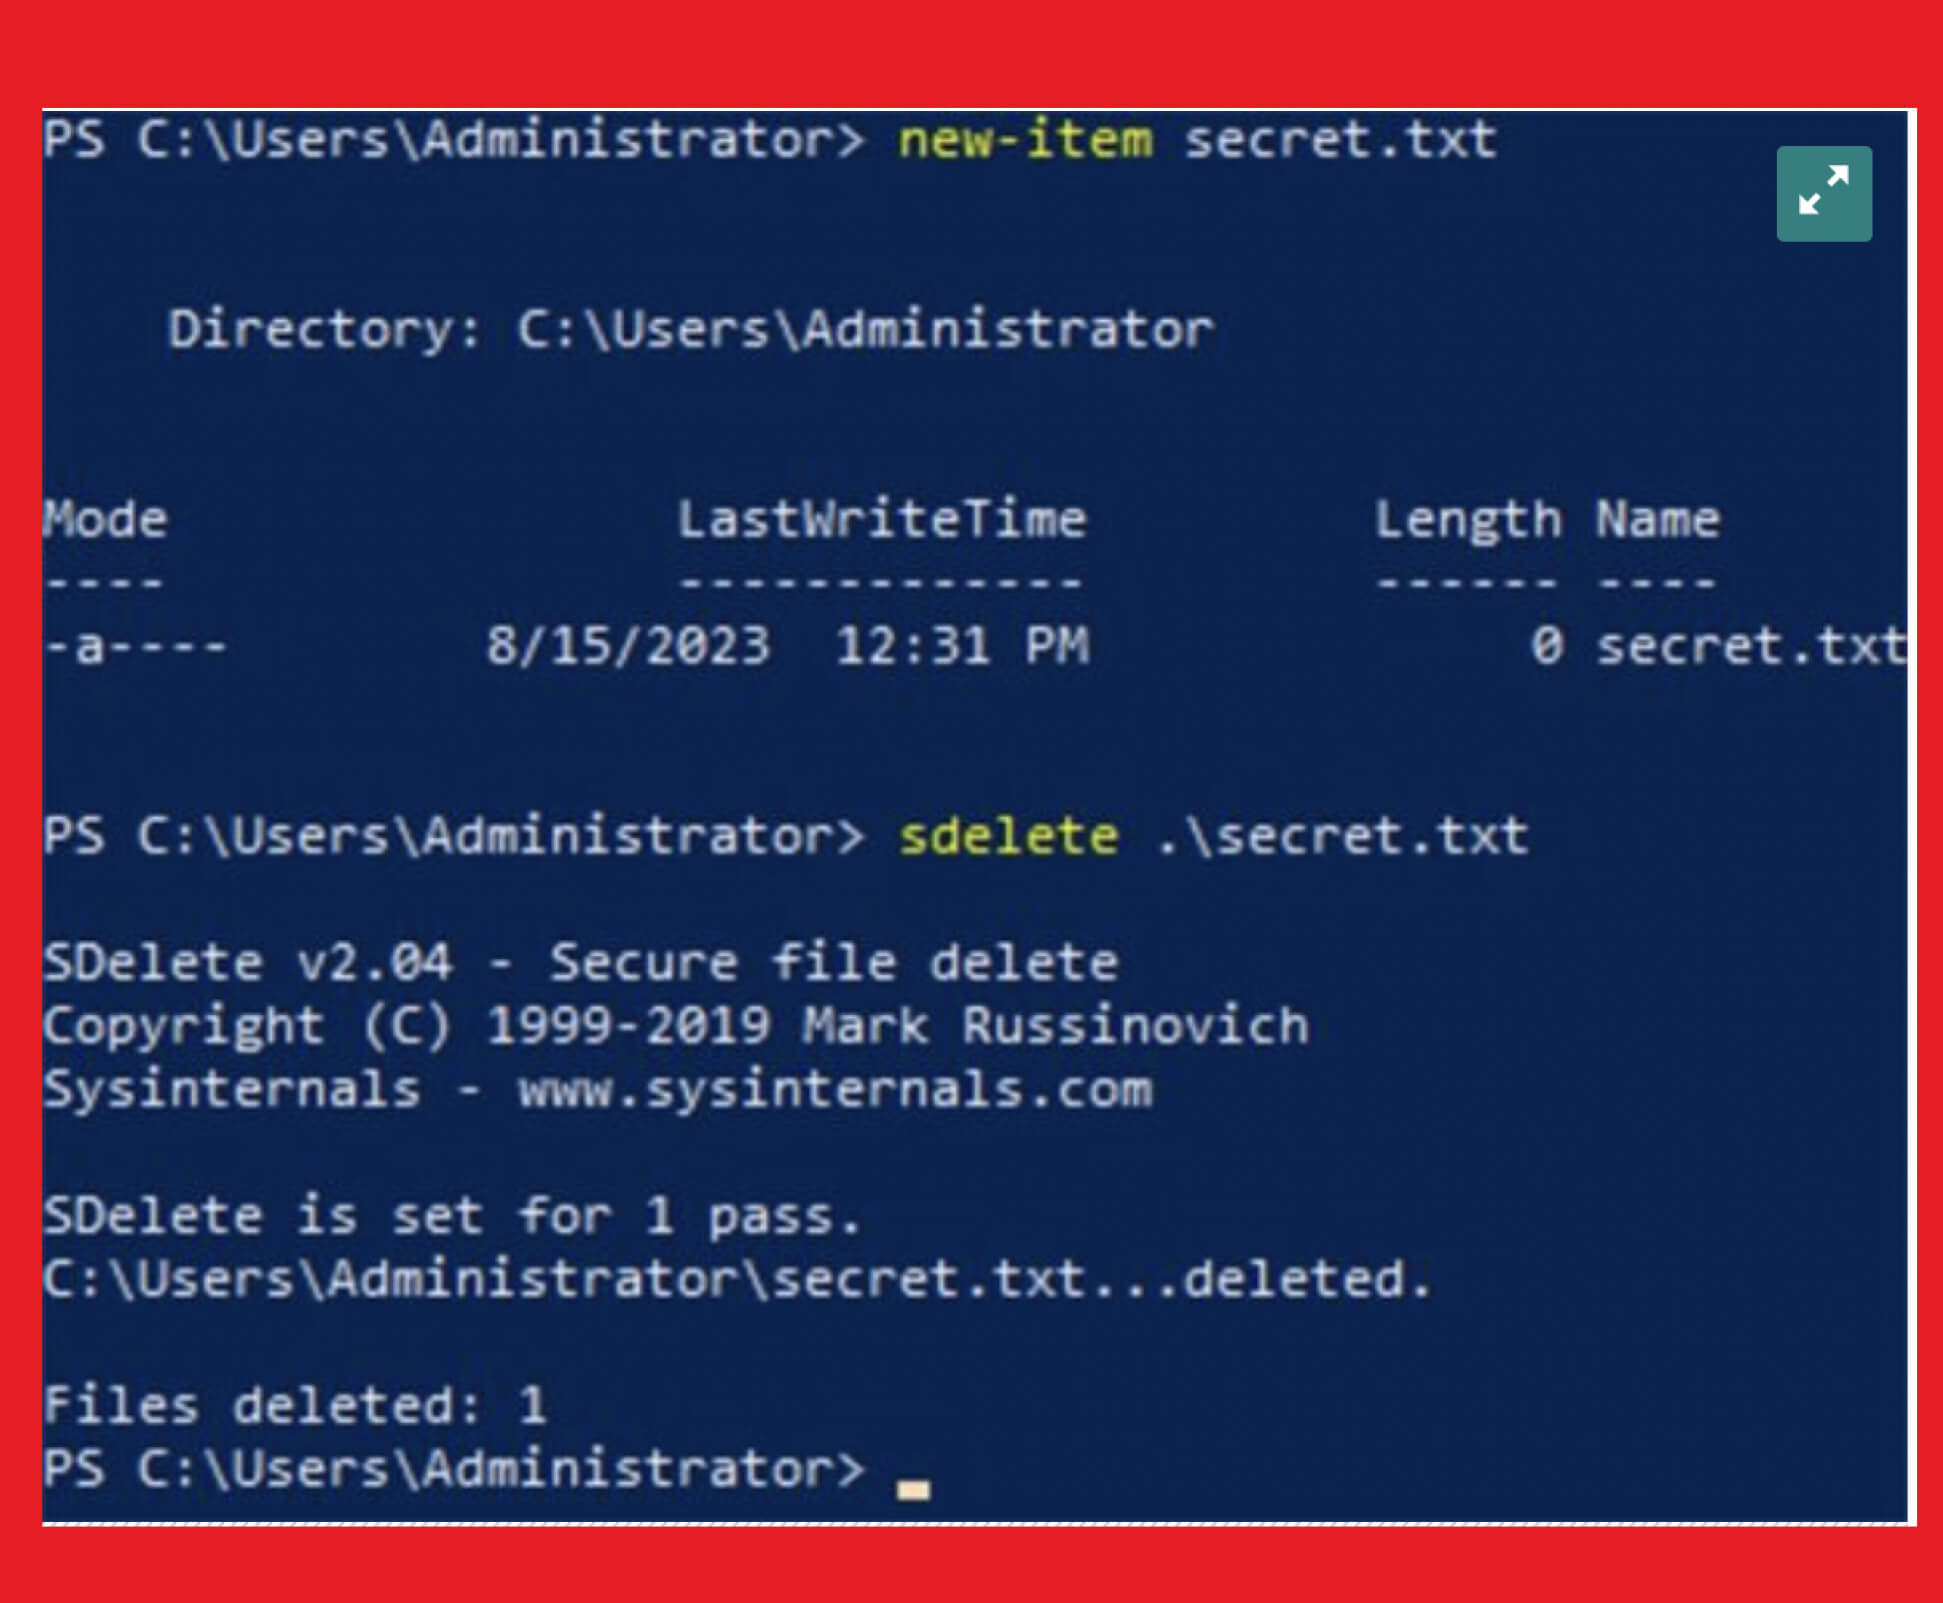
Task: Click the blinking cursor at the last prompt
Action: [x=913, y=1490]
